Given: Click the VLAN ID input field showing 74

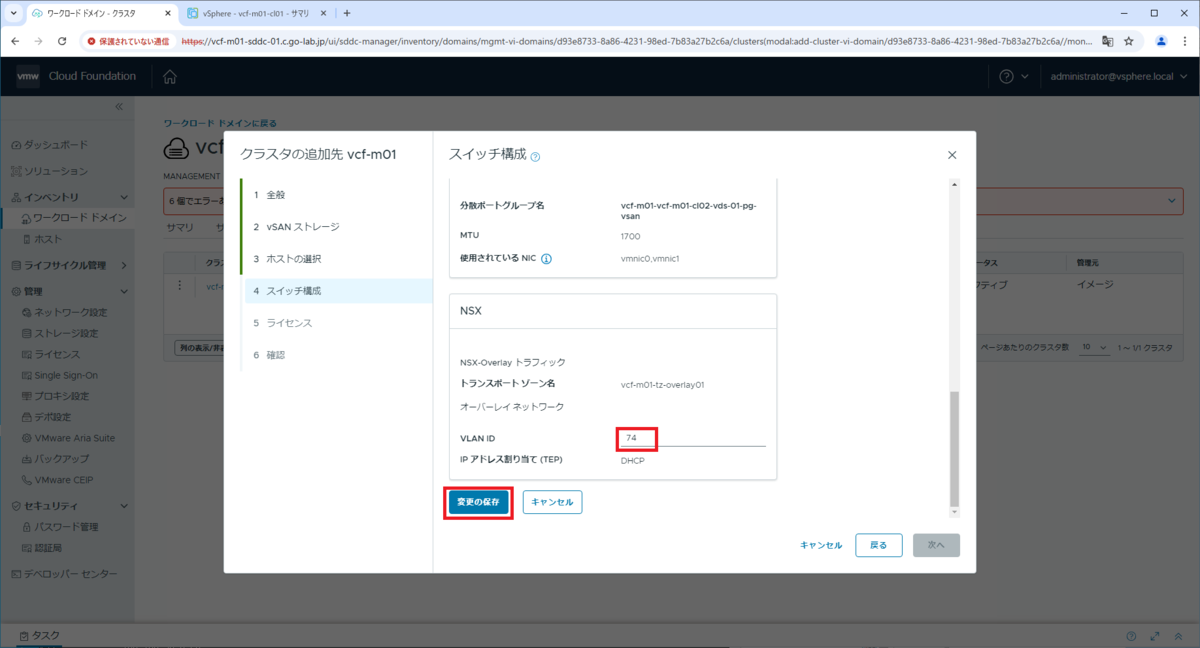Looking at the screenshot, I should click(x=691, y=438).
